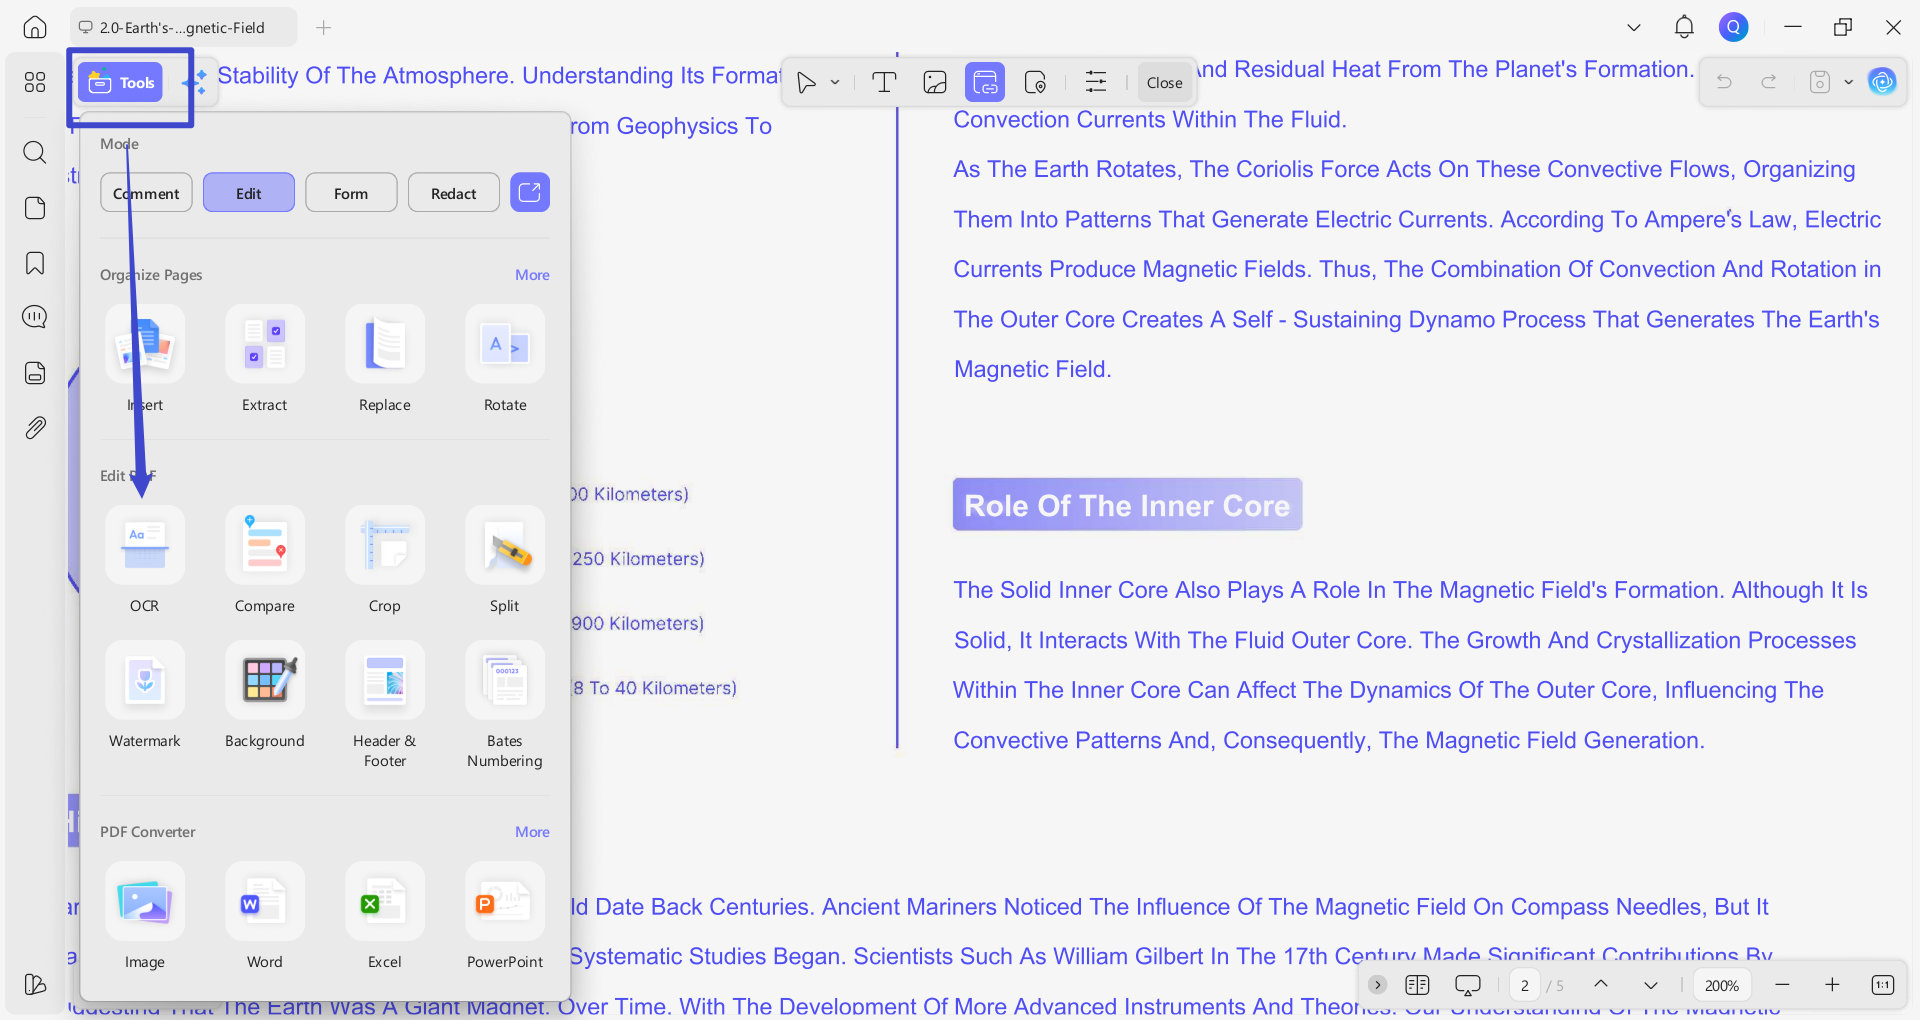1920x1020 pixels.
Task: Go to next page with down chevron
Action: coord(1651,985)
